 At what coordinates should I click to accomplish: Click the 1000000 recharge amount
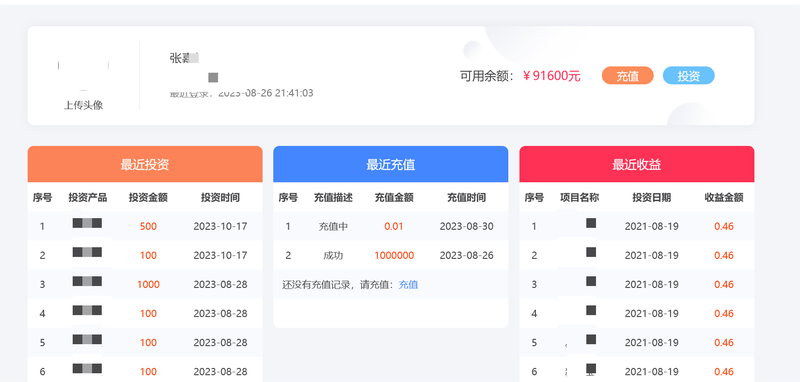coord(394,256)
